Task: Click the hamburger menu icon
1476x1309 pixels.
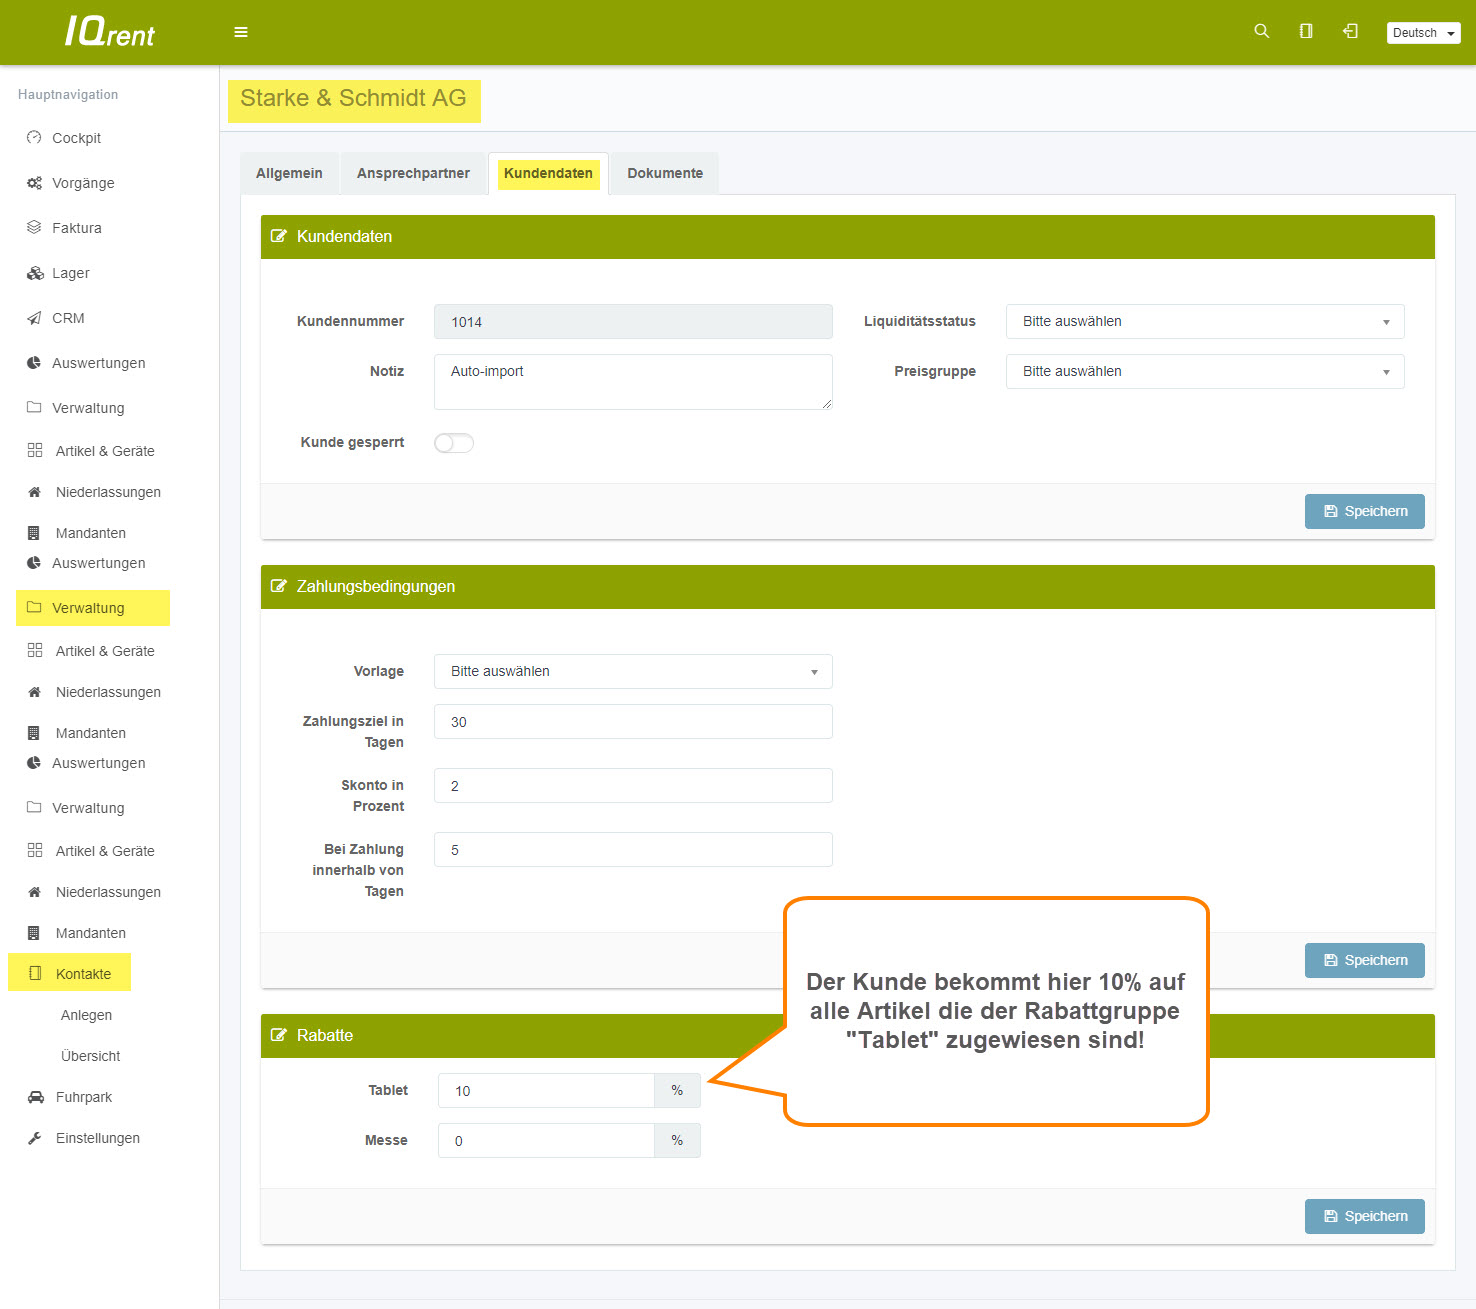Action: point(241,32)
